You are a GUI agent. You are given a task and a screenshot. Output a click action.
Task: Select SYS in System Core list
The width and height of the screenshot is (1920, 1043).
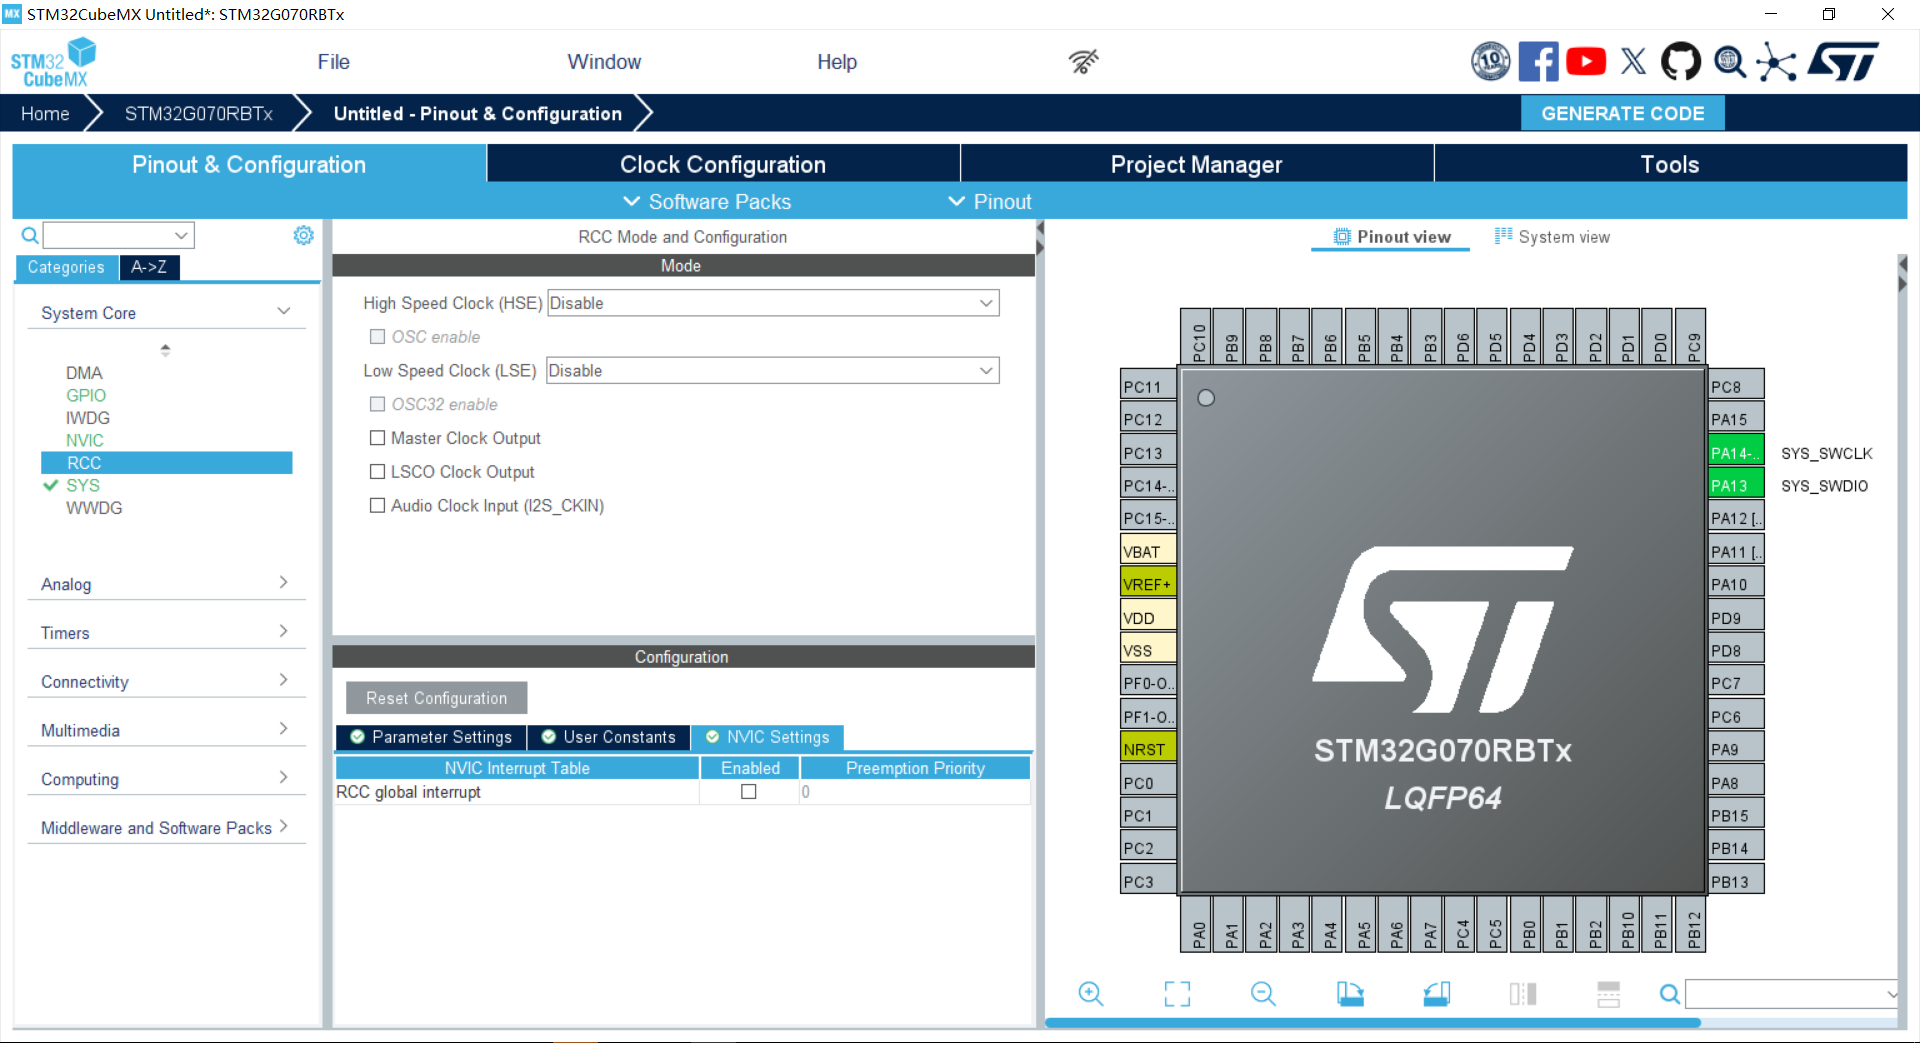[83, 485]
